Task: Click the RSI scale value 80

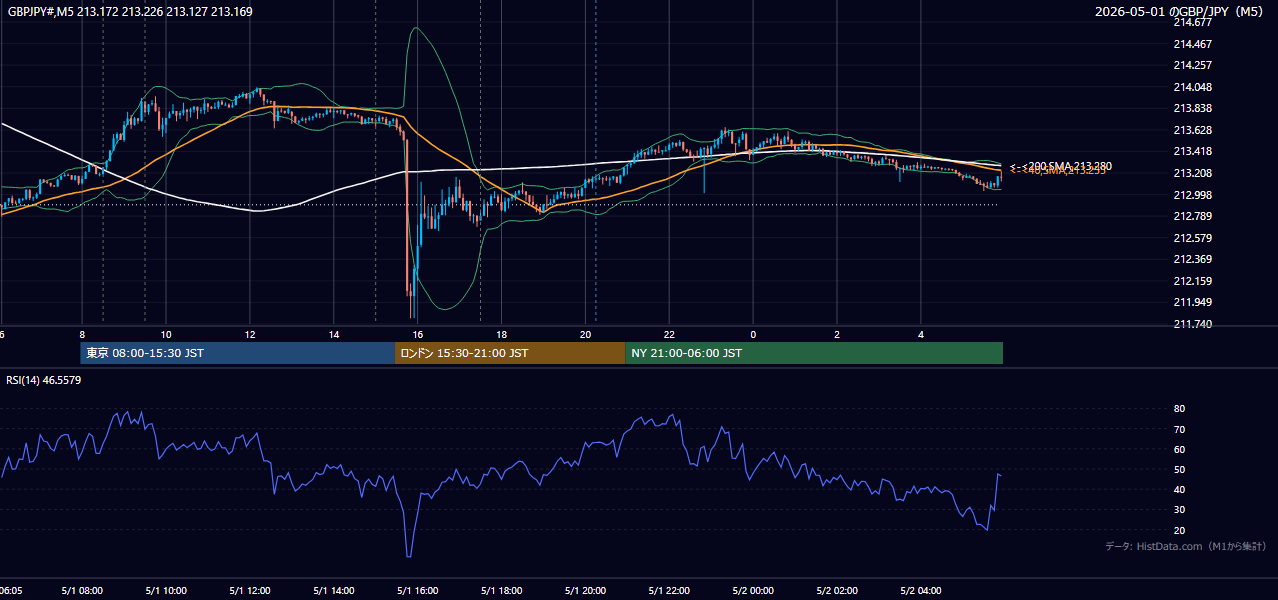Action: 1179,409
